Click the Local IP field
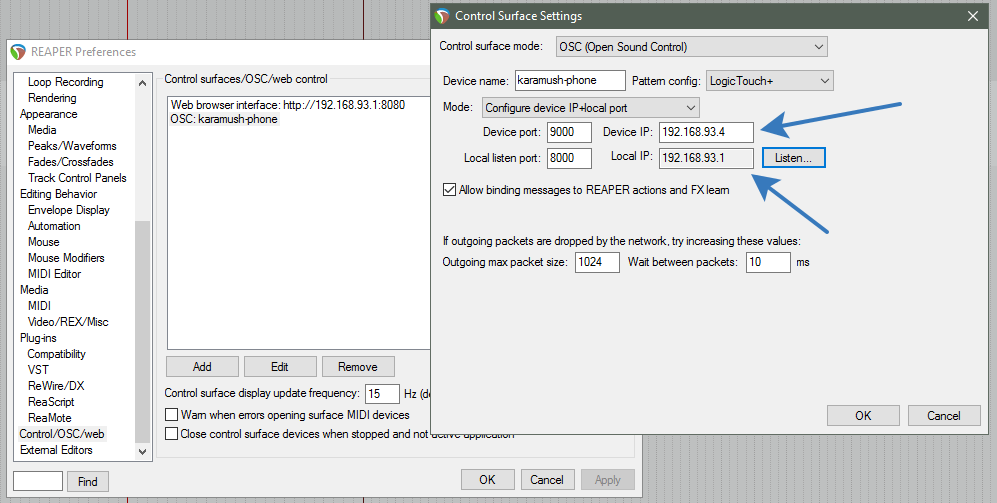The height and width of the screenshot is (503, 997). (706, 158)
